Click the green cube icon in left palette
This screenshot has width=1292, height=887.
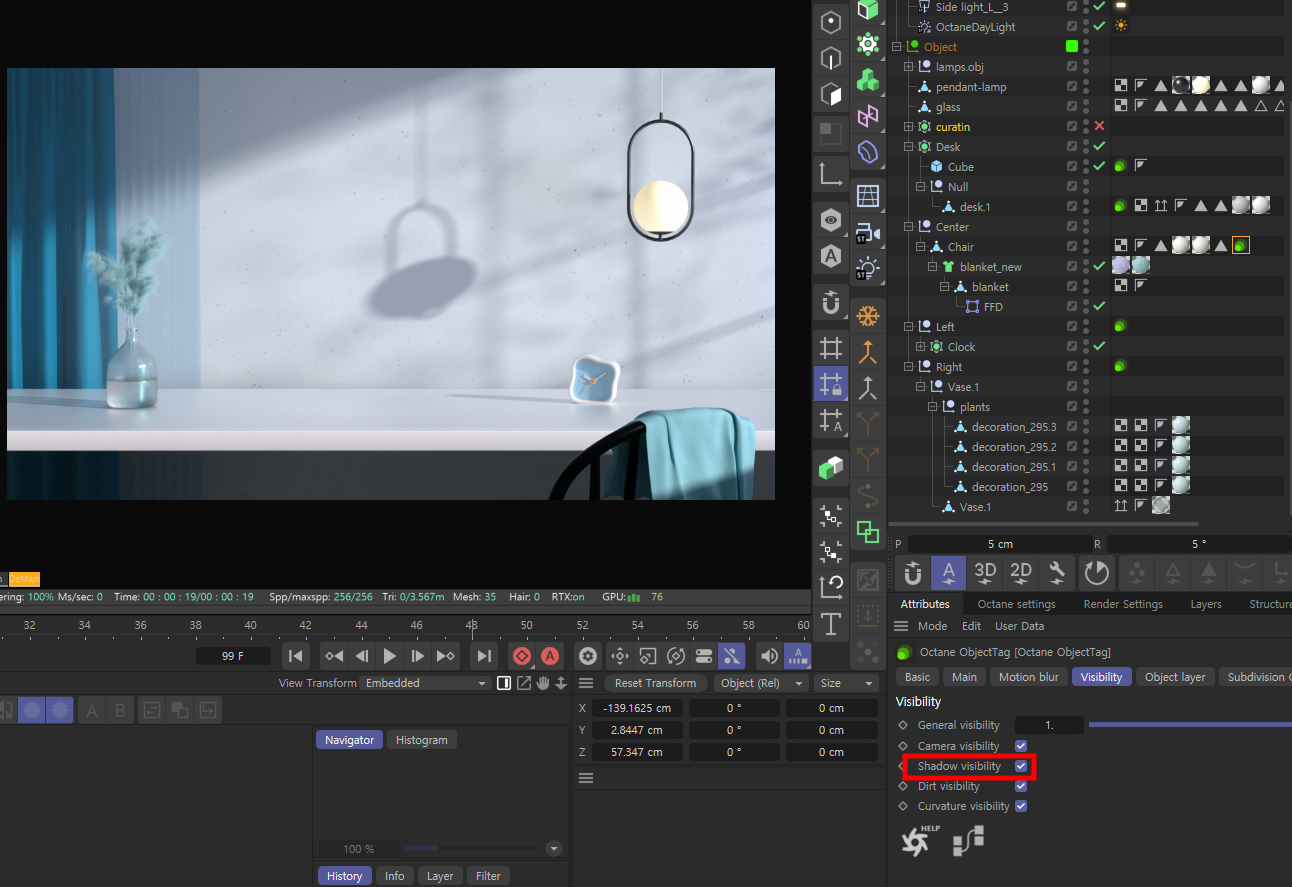(830, 466)
